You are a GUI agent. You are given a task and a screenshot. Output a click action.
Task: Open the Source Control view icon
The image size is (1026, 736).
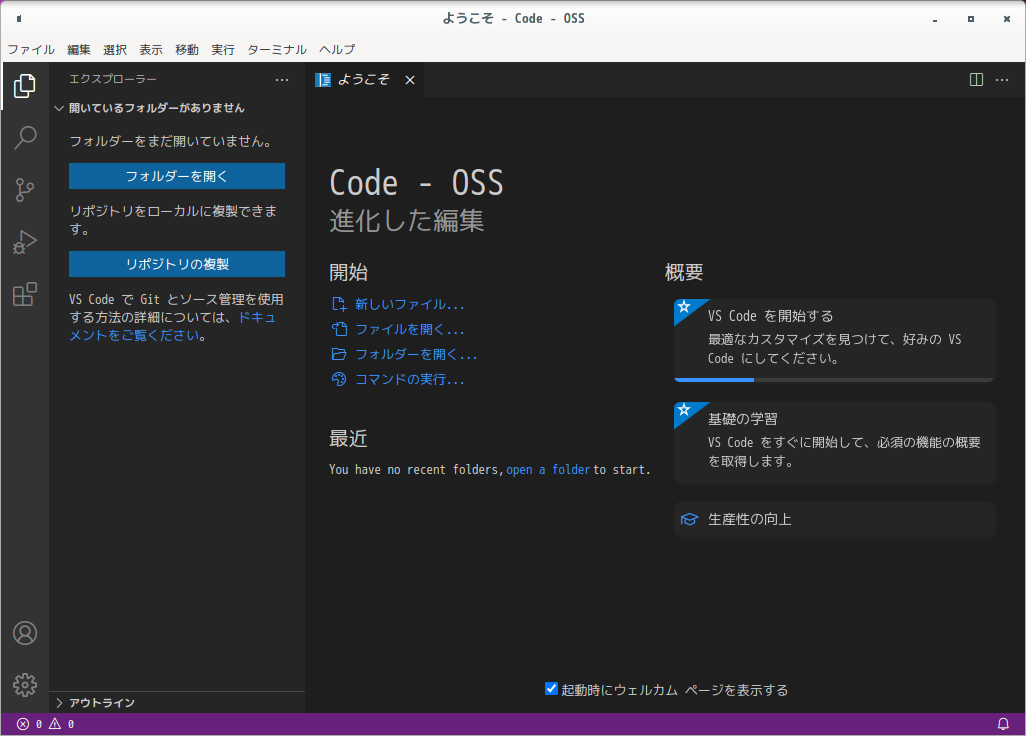click(25, 190)
